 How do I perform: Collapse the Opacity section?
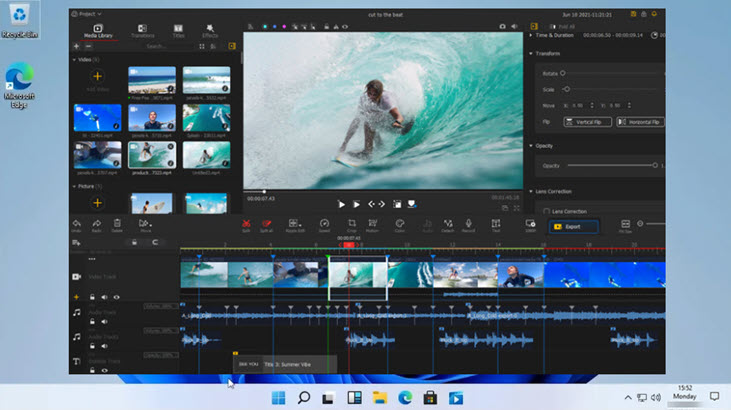click(x=531, y=146)
